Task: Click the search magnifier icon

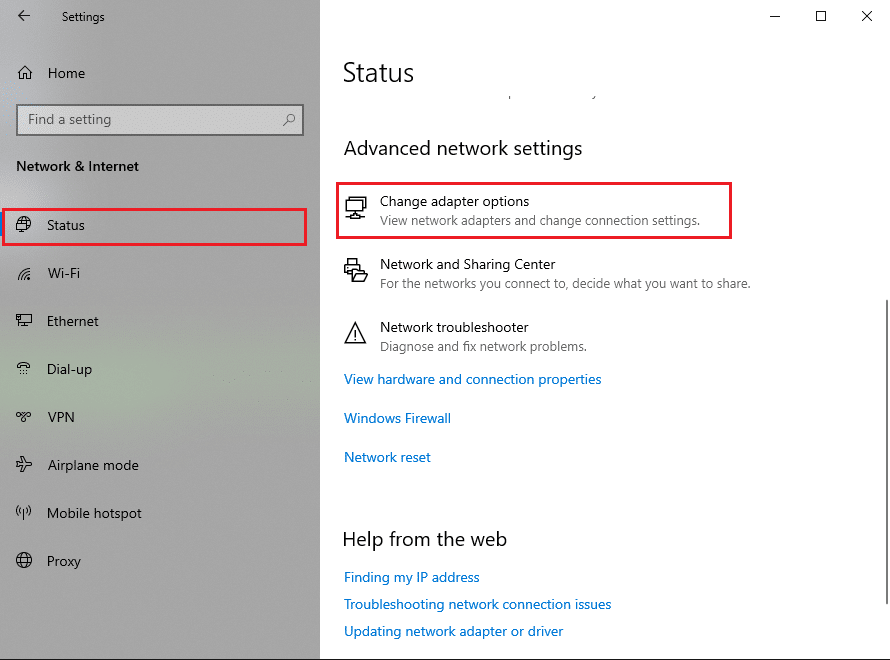Action: click(289, 120)
